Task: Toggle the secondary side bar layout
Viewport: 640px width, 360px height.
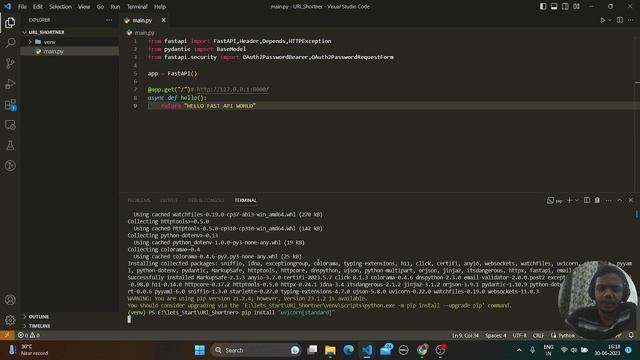Action: (565, 7)
